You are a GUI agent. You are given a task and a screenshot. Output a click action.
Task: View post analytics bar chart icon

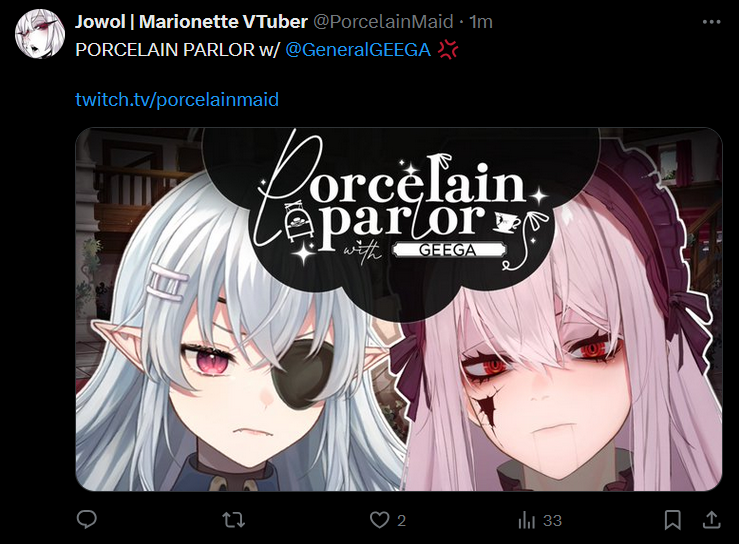pos(526,520)
